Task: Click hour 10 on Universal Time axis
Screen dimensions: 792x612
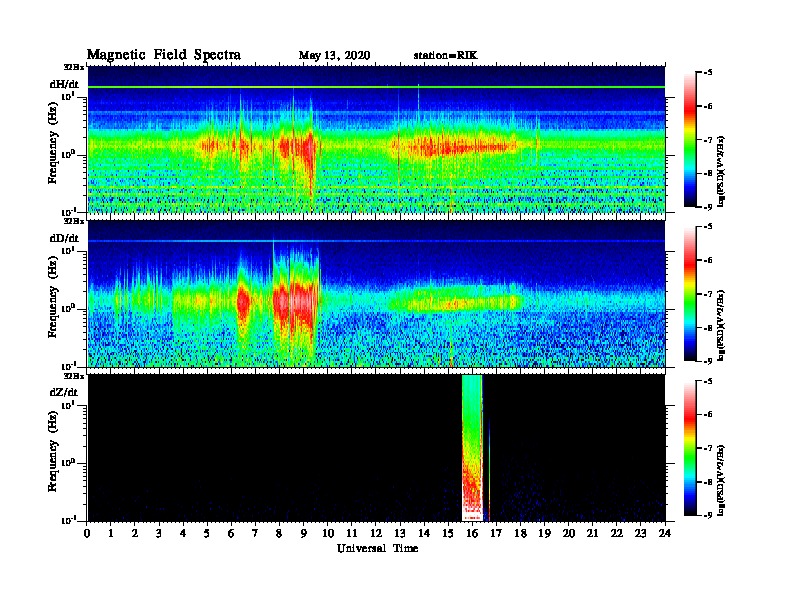Action: tap(328, 533)
